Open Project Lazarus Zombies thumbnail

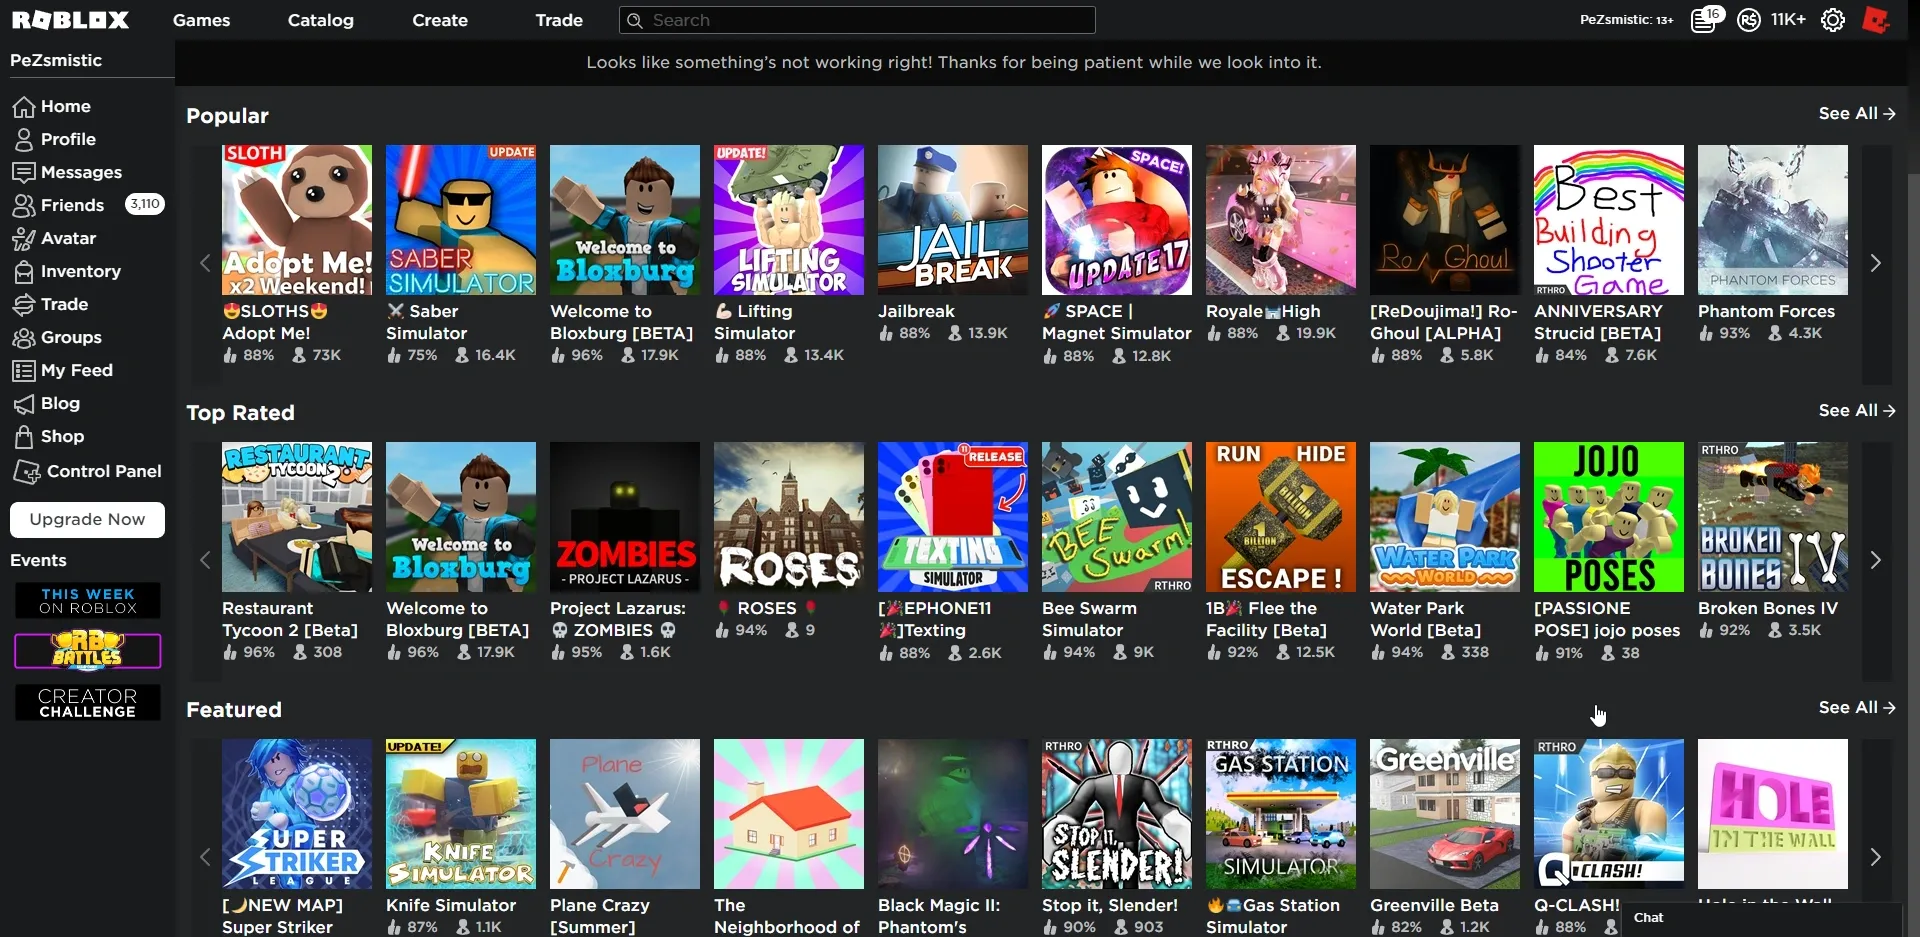(x=625, y=517)
